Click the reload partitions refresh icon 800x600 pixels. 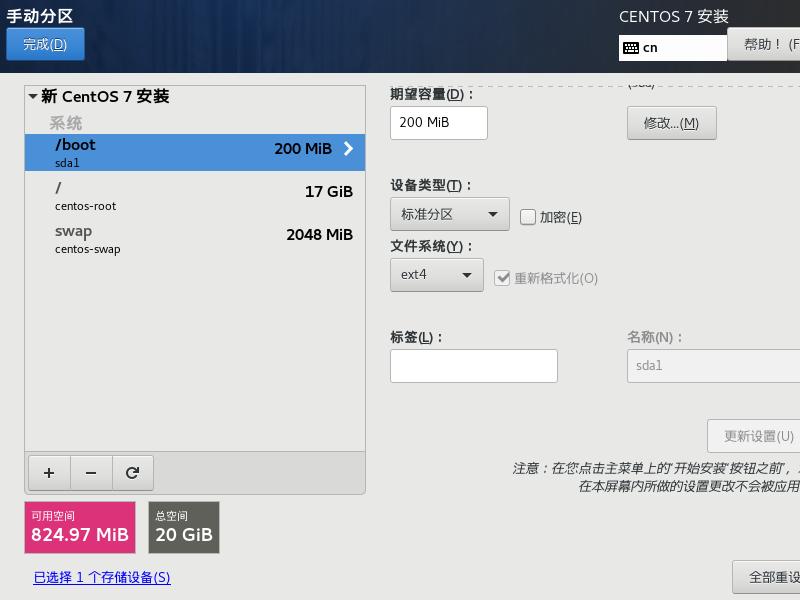point(133,472)
